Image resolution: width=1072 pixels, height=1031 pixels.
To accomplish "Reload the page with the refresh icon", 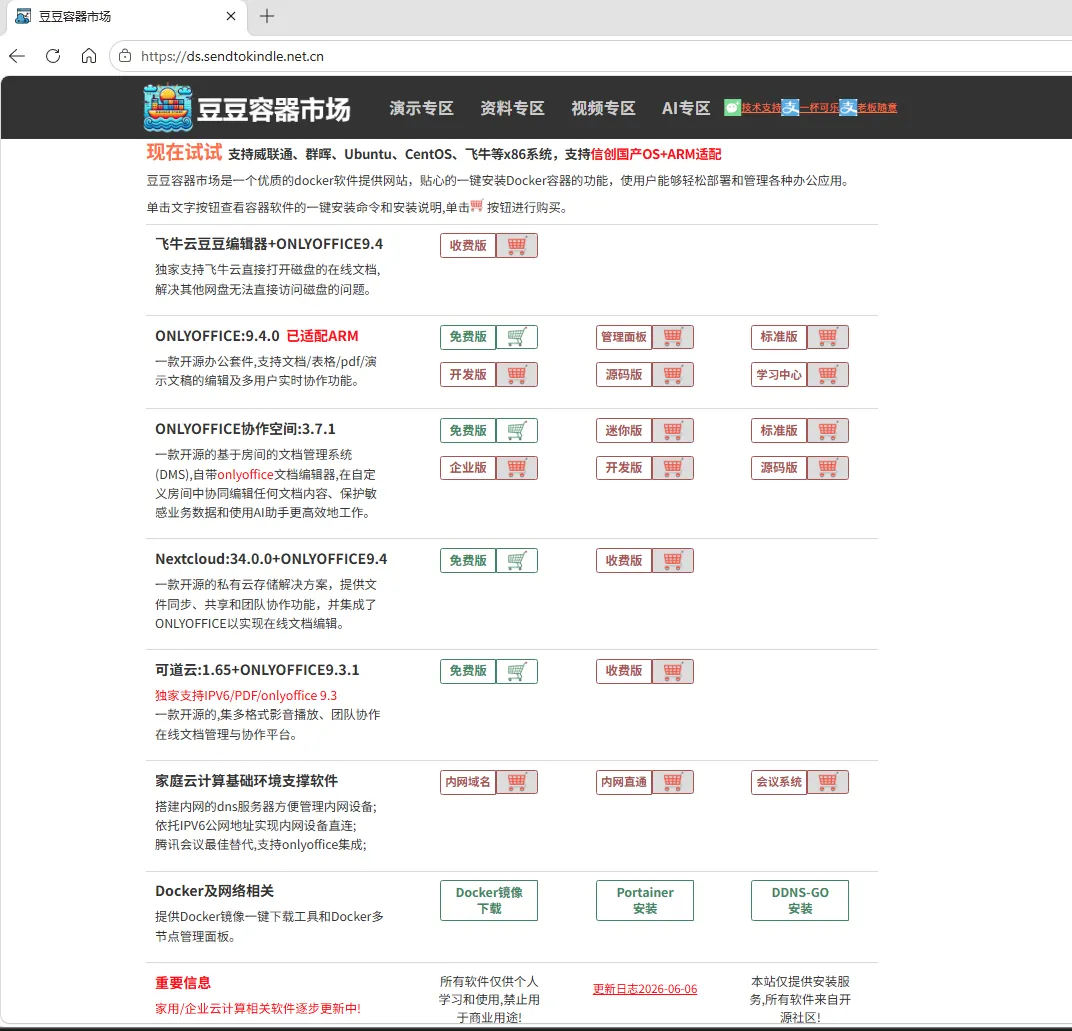I will click(53, 56).
